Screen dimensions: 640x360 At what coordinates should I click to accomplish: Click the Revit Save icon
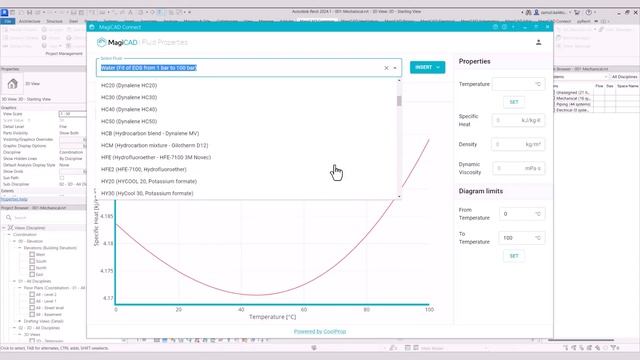tap(29, 13)
